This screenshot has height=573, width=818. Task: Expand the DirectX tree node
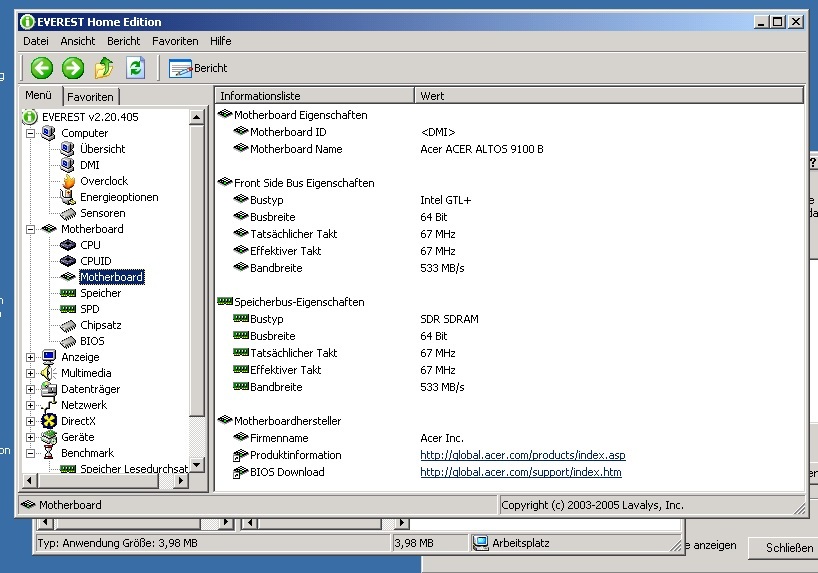click(30, 421)
